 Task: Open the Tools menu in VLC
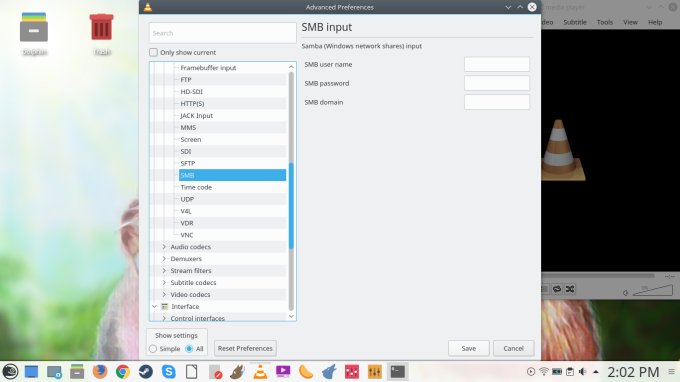pos(605,22)
